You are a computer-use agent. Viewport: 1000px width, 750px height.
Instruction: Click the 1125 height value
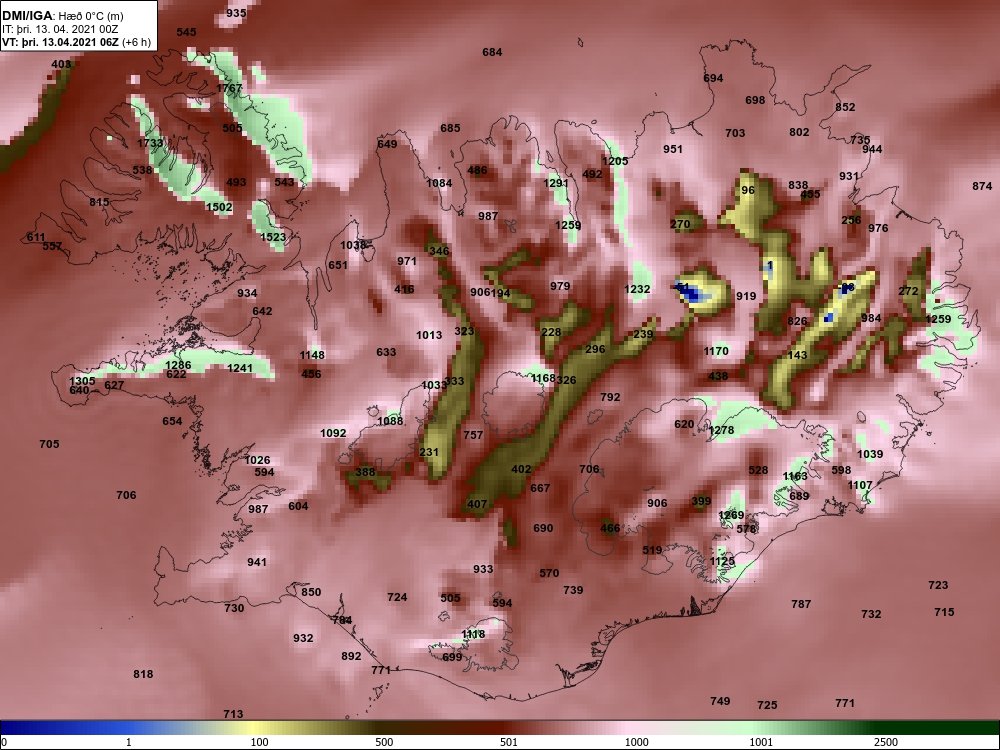pos(723,561)
